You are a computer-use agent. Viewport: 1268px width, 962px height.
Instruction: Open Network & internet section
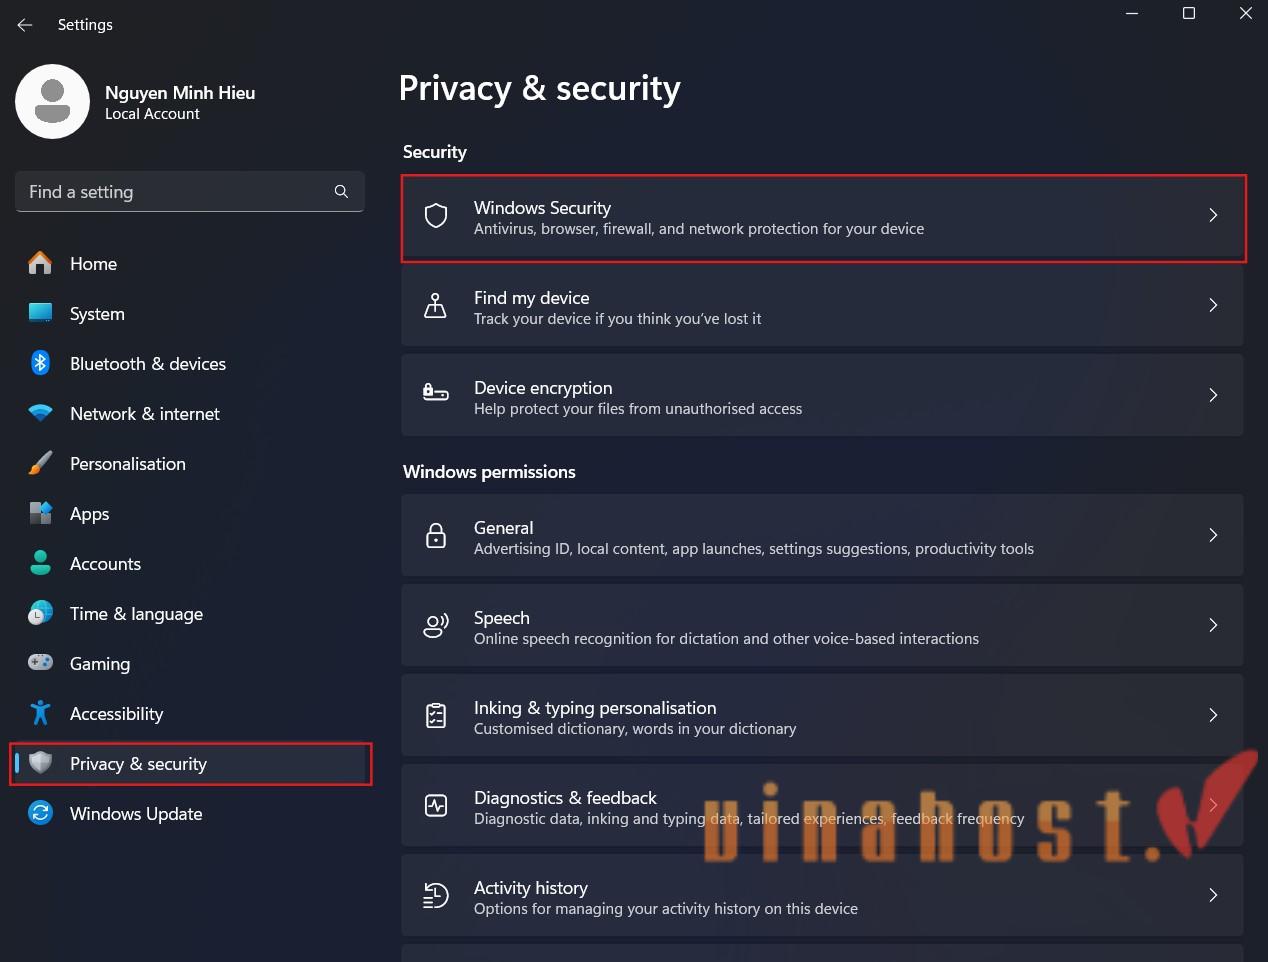click(190, 414)
